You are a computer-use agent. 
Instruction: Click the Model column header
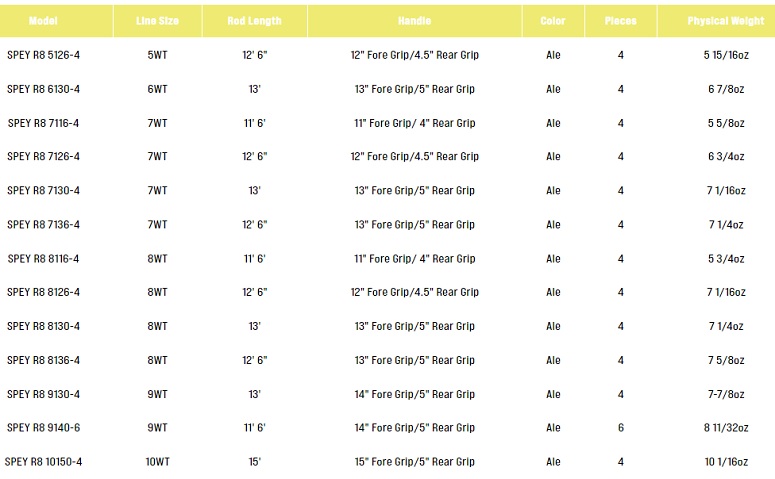point(43,21)
